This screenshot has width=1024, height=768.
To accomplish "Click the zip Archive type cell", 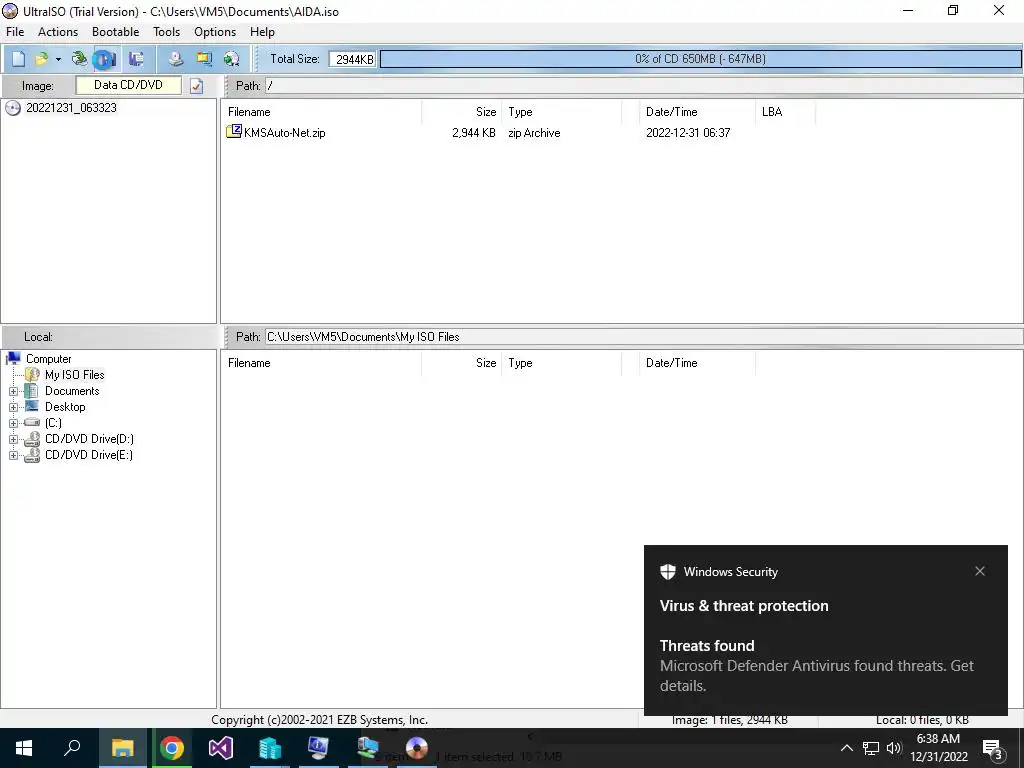I will pos(534,133).
